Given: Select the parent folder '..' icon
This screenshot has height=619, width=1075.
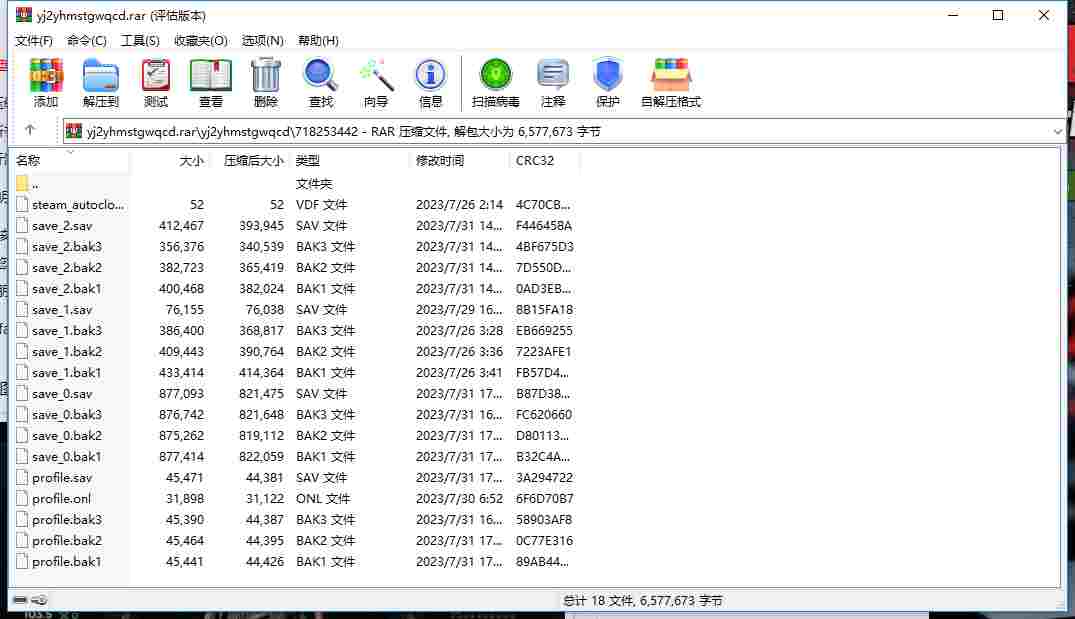Looking at the screenshot, I should coord(22,183).
